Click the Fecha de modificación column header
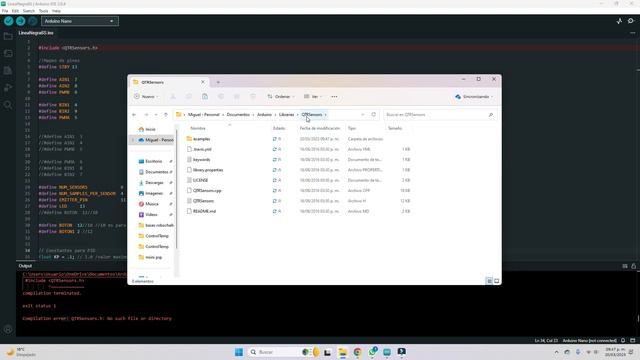The image size is (640, 360). pos(320,128)
